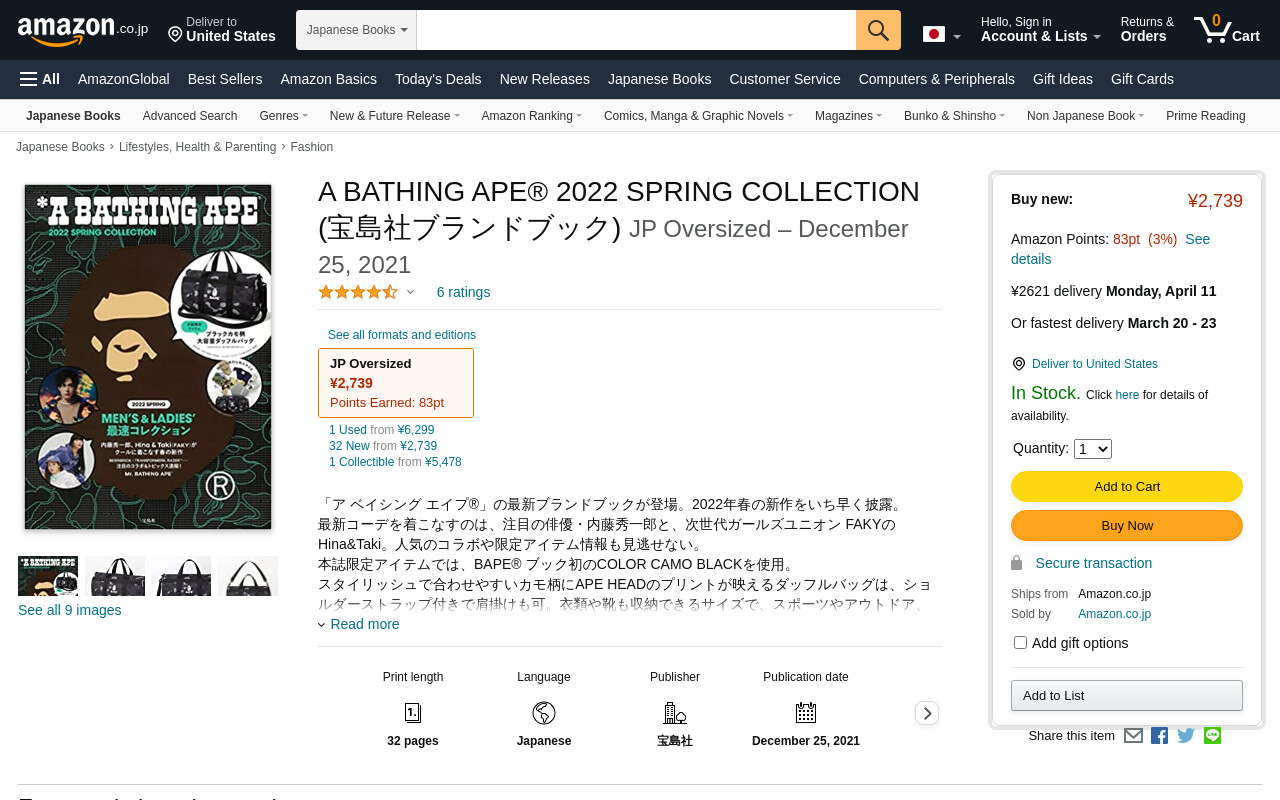This screenshot has height=800, width=1280.
Task: Go to Best Sellers
Action: pyautogui.click(x=225, y=79)
